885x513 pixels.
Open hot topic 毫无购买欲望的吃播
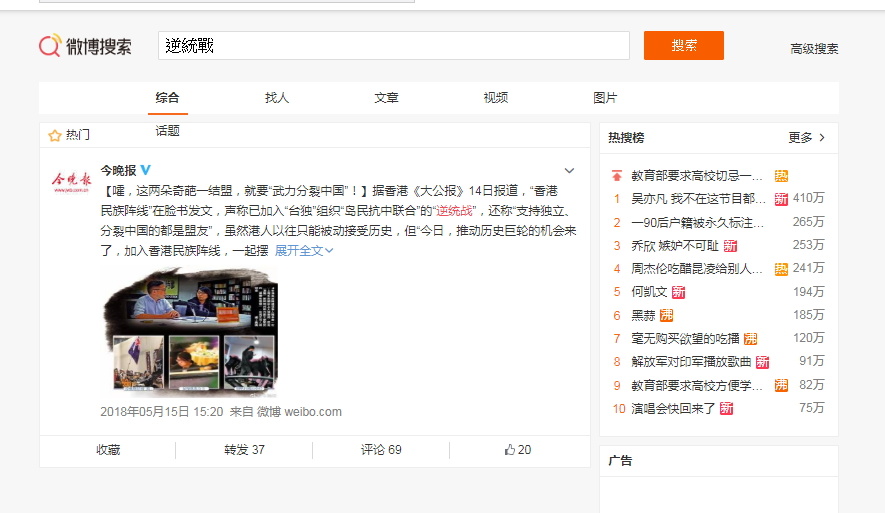[x=685, y=339]
